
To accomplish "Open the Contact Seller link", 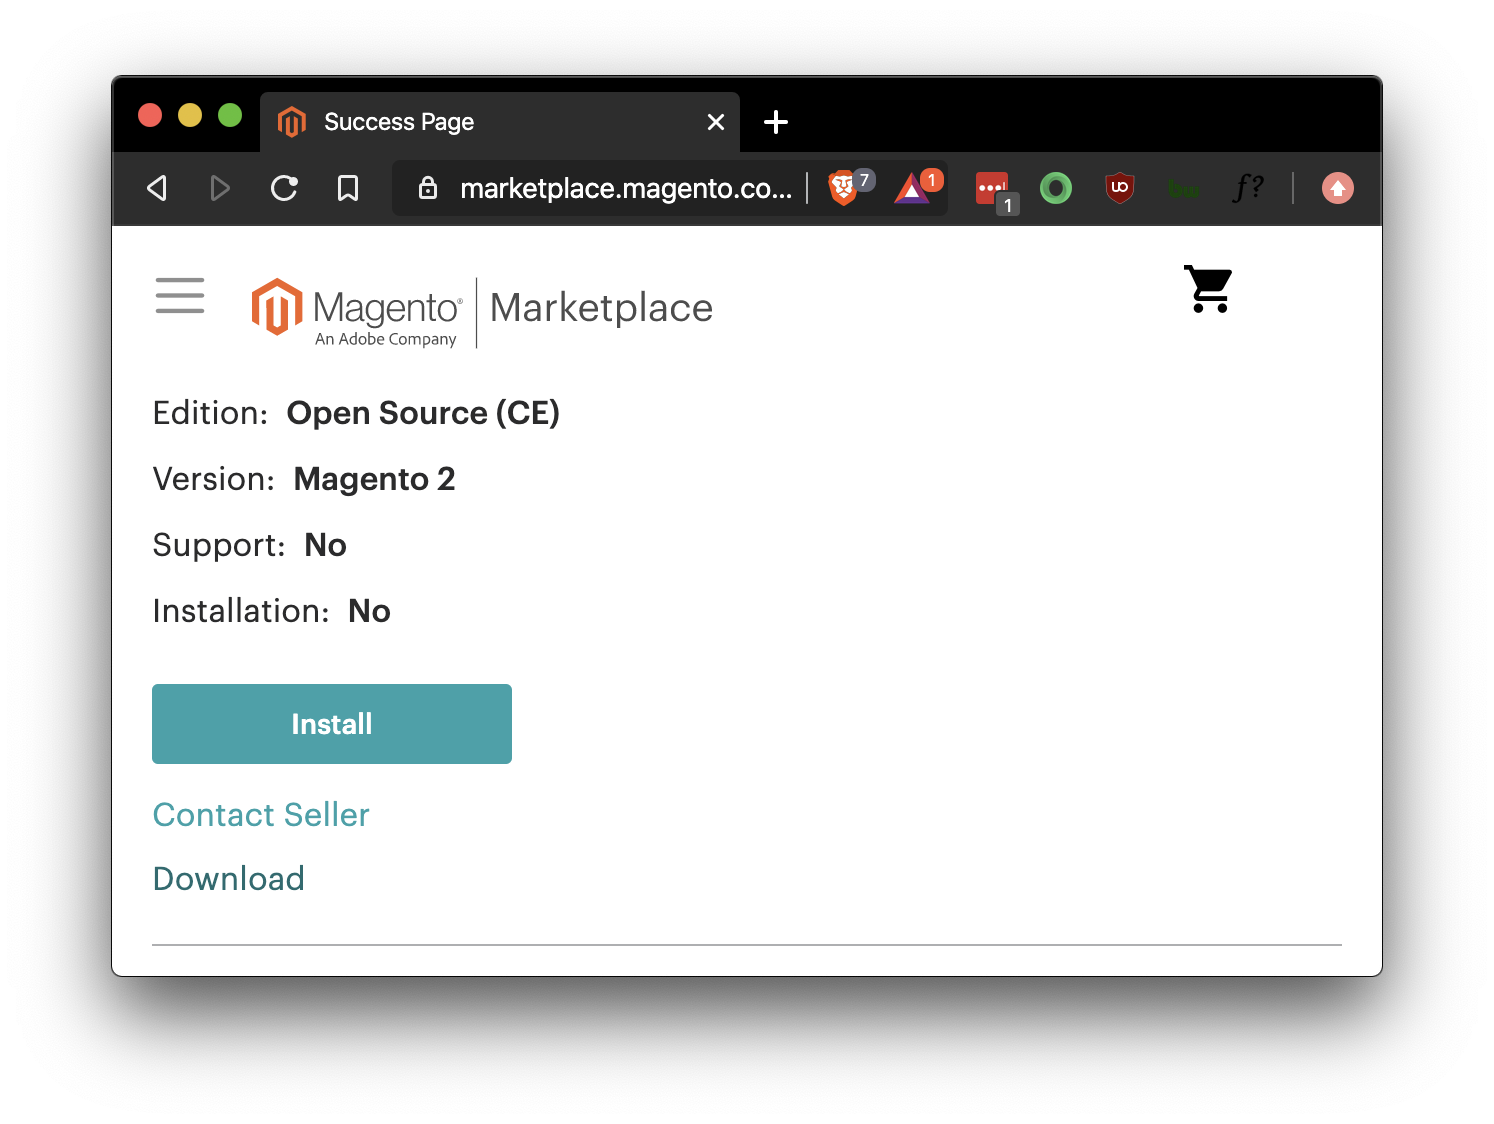I will point(261,815).
